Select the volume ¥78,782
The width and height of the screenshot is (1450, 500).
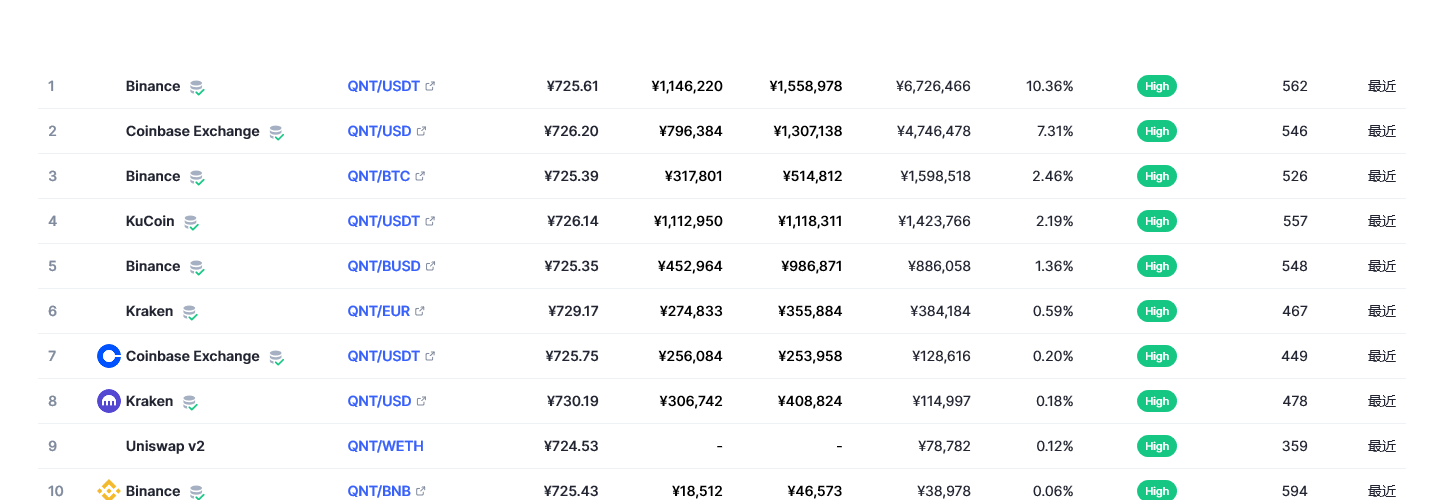pyautogui.click(x=944, y=446)
